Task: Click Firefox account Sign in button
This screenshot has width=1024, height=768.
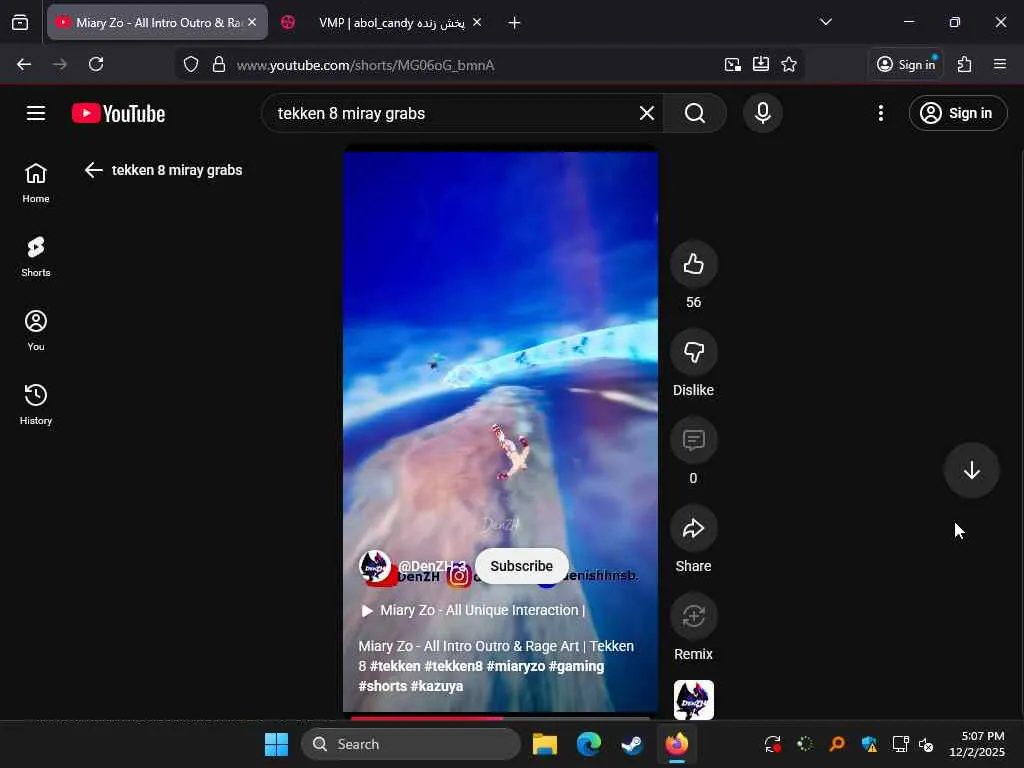Action: [906, 64]
